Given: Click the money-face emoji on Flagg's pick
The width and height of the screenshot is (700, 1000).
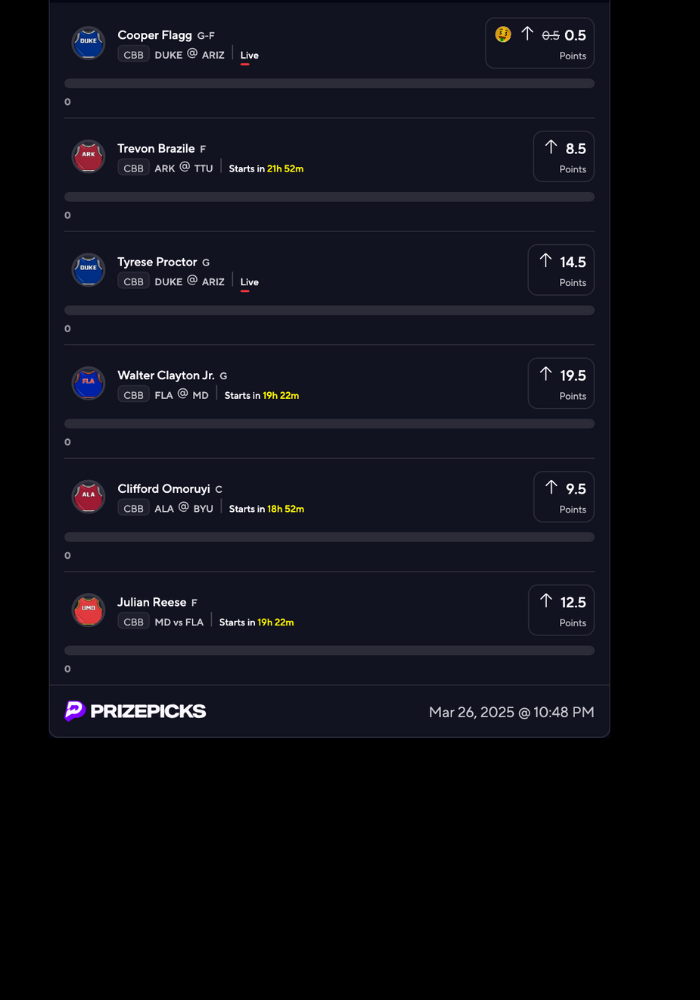Looking at the screenshot, I should 503,34.
